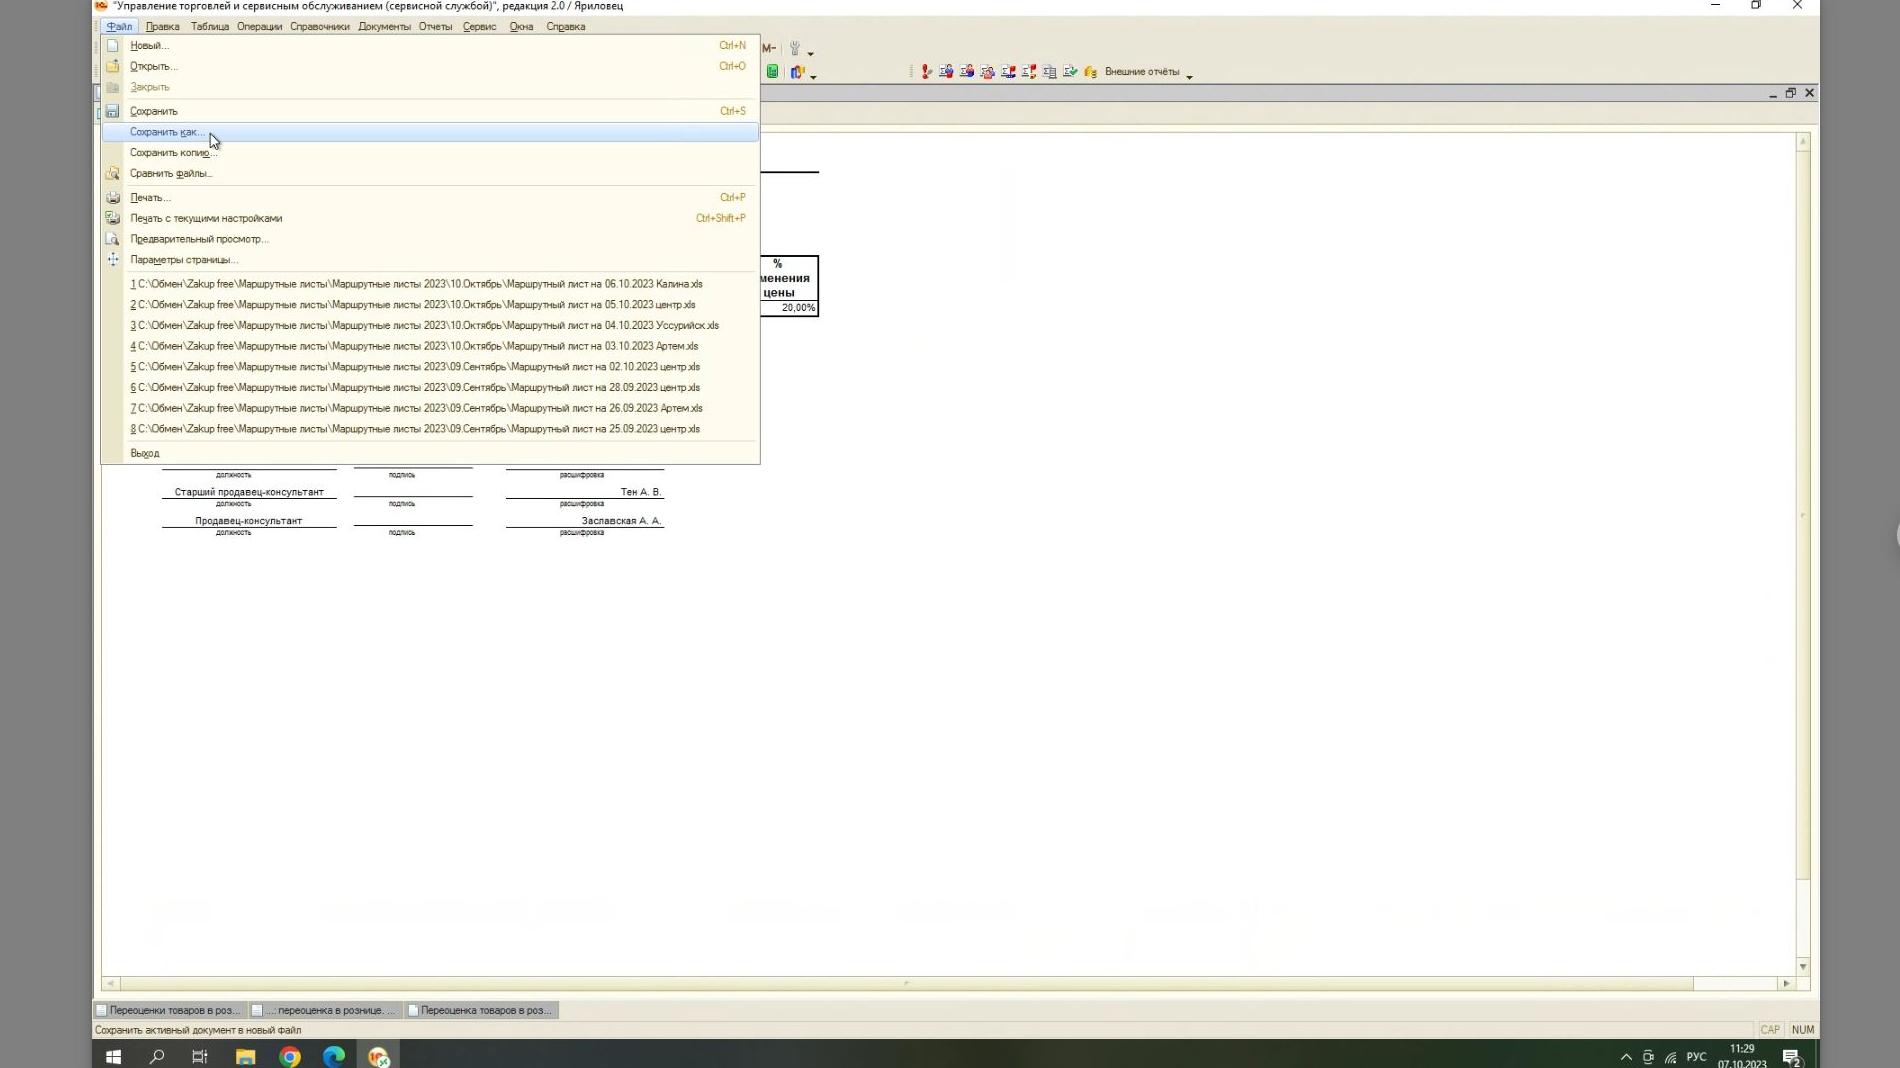Image resolution: width=1900 pixels, height=1068 pixels.
Task: Select Печать с текущими настройками entry
Action: click(430, 218)
